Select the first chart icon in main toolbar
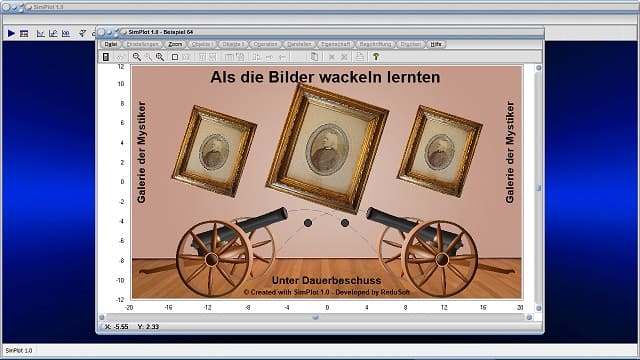This screenshot has width=640, height=360. point(40,33)
